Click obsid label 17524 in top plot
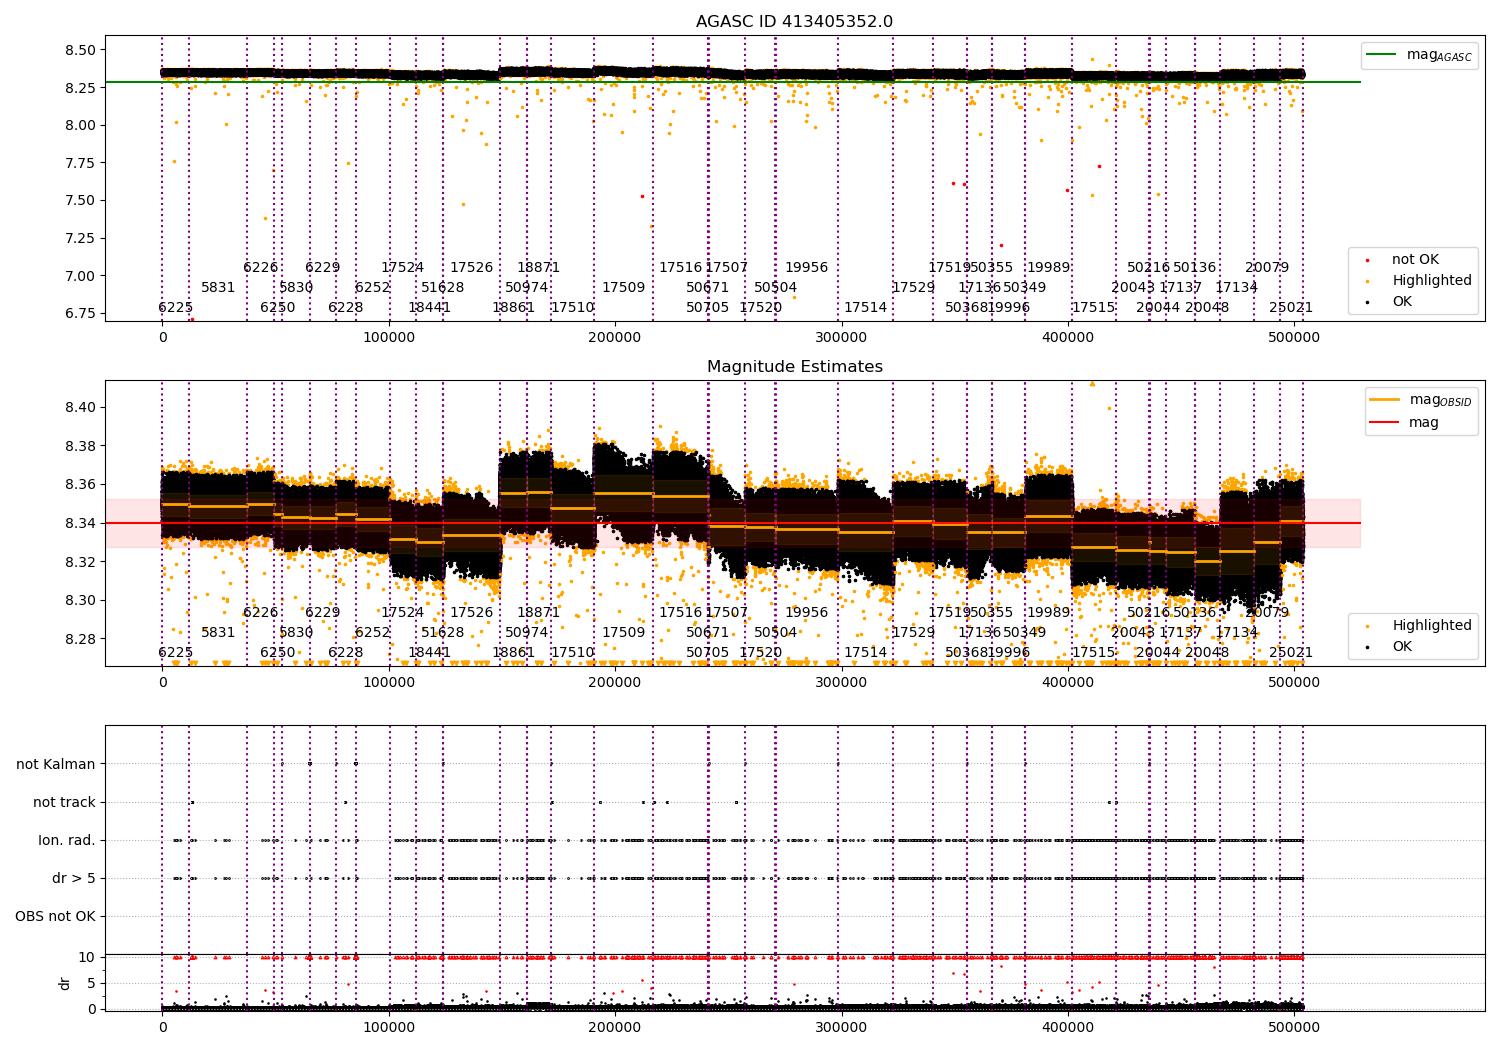The height and width of the screenshot is (1050, 1500). pos(402,267)
